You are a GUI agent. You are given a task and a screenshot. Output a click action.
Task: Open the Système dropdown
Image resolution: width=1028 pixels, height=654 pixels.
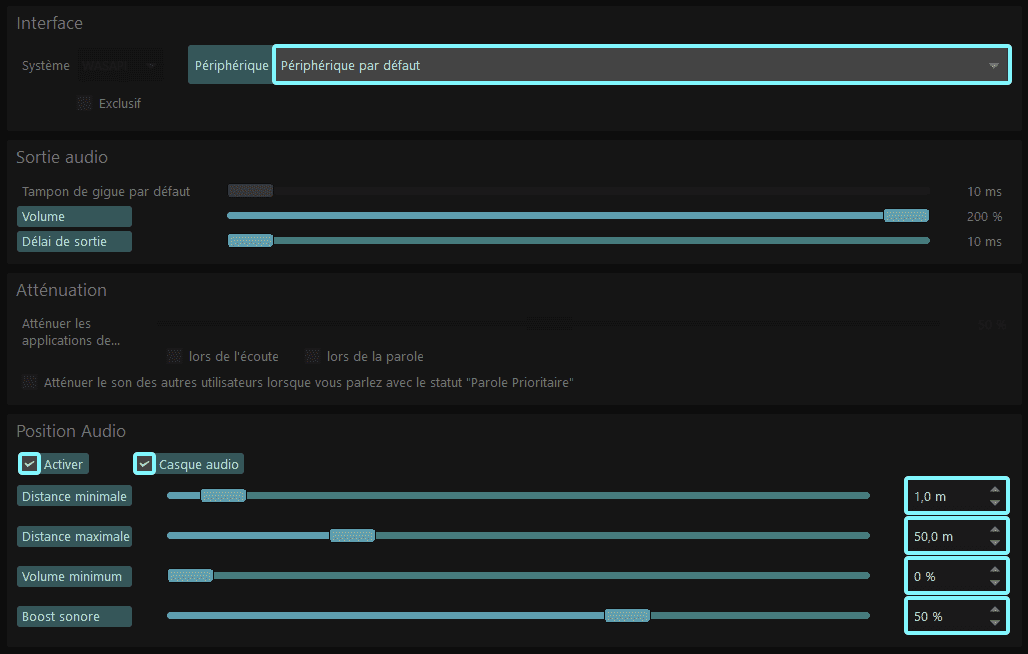121,66
